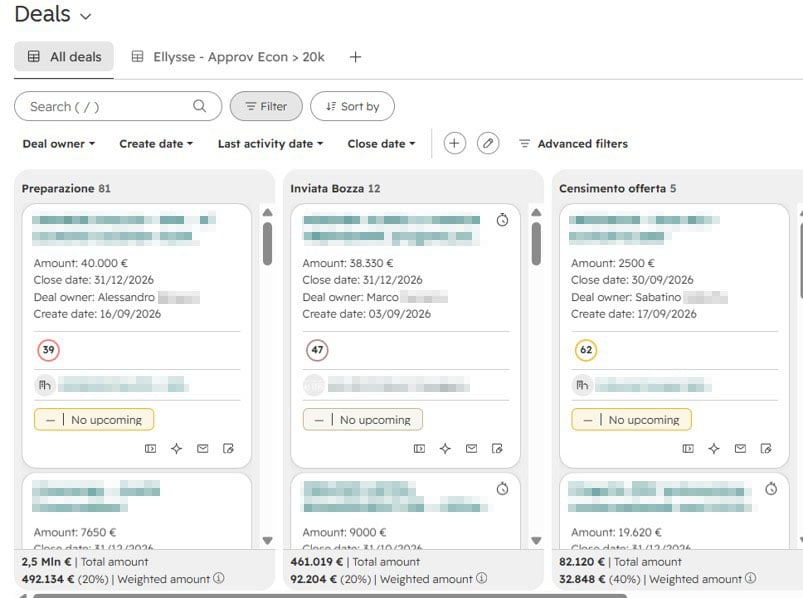Screen dimensions: 803x598
Task: Click the score badge 62
Action: pyautogui.click(x=586, y=350)
